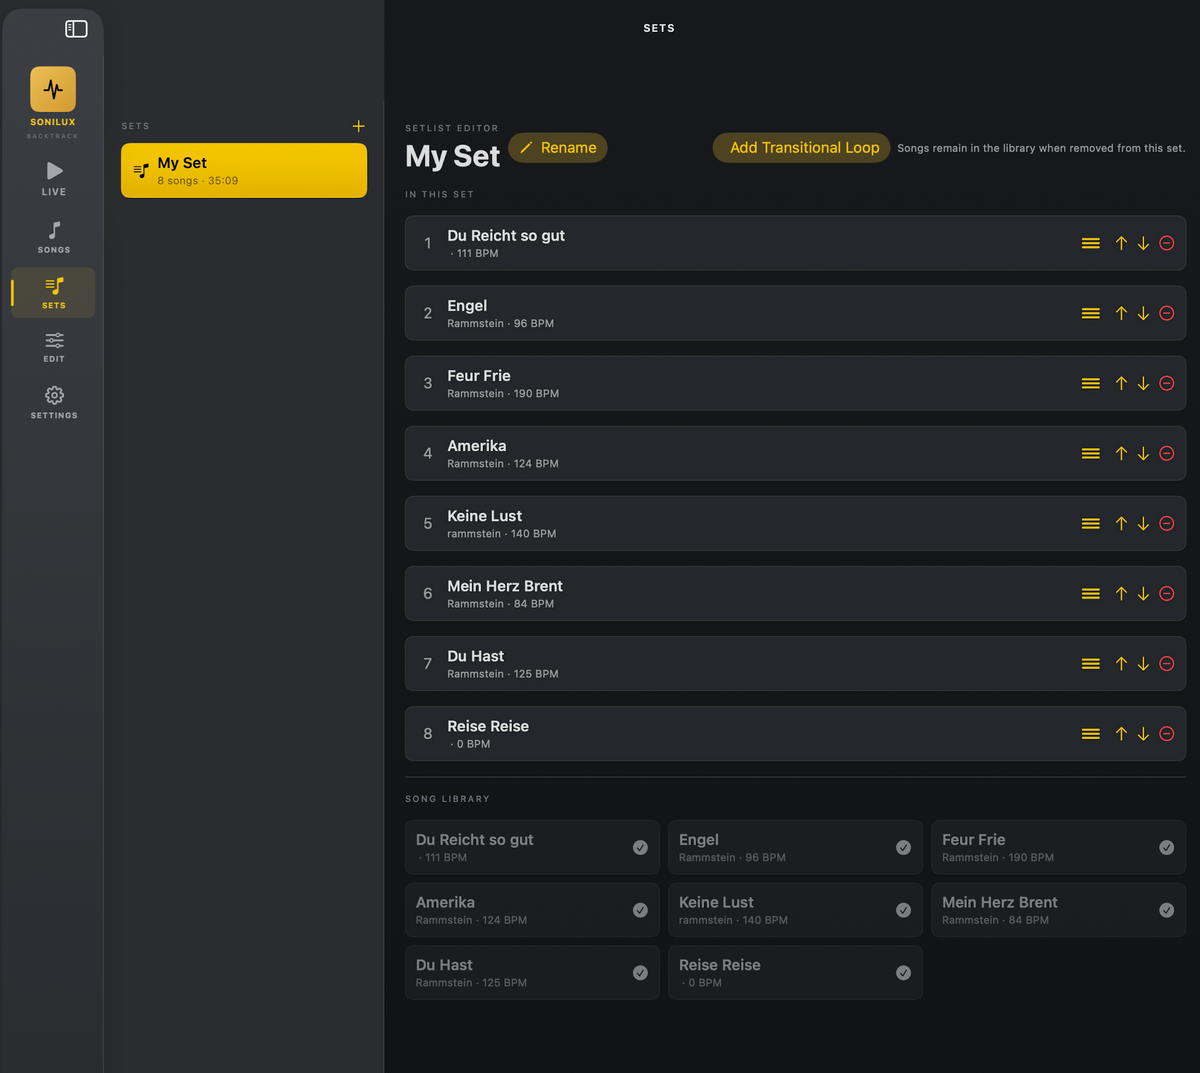
Task: Toggle Amerika checkmark in song library
Action: [640, 910]
